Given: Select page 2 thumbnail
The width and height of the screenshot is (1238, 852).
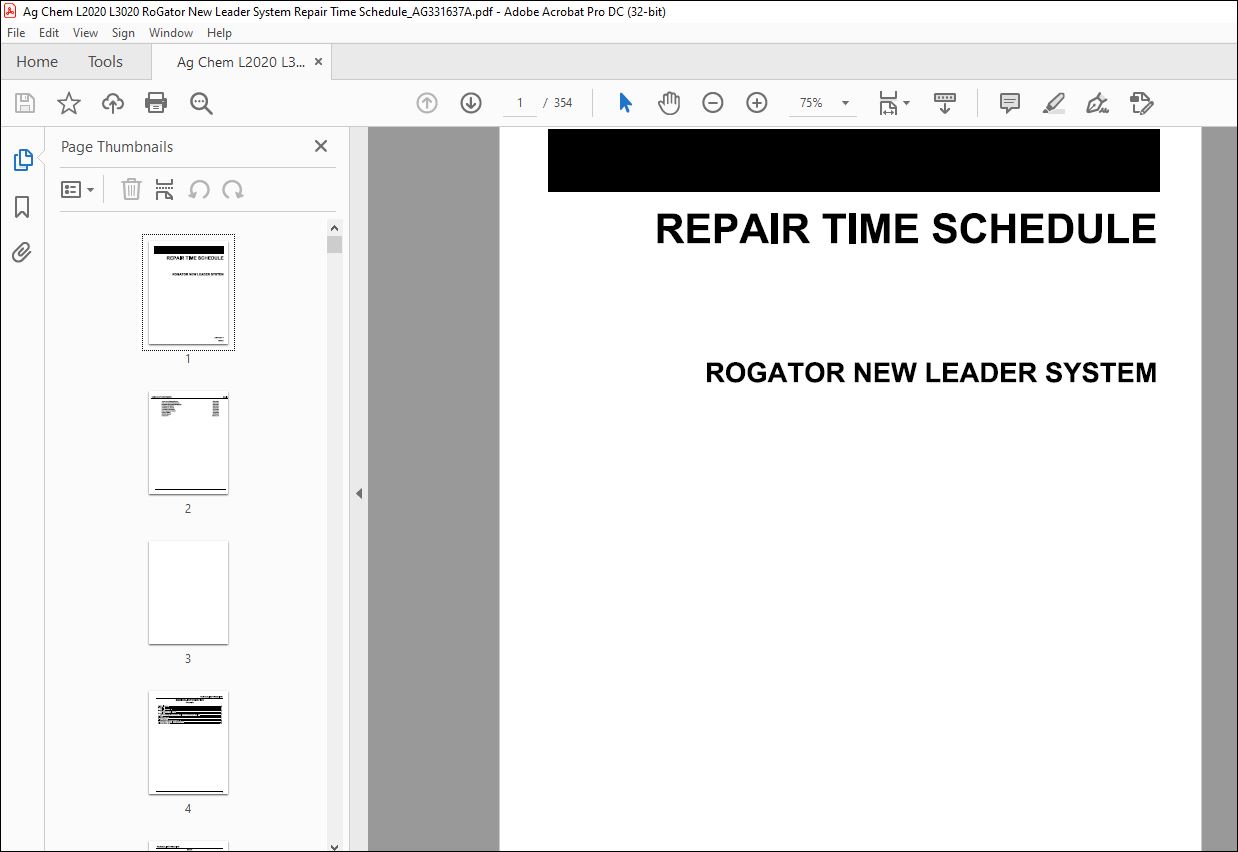Looking at the screenshot, I should point(188,443).
